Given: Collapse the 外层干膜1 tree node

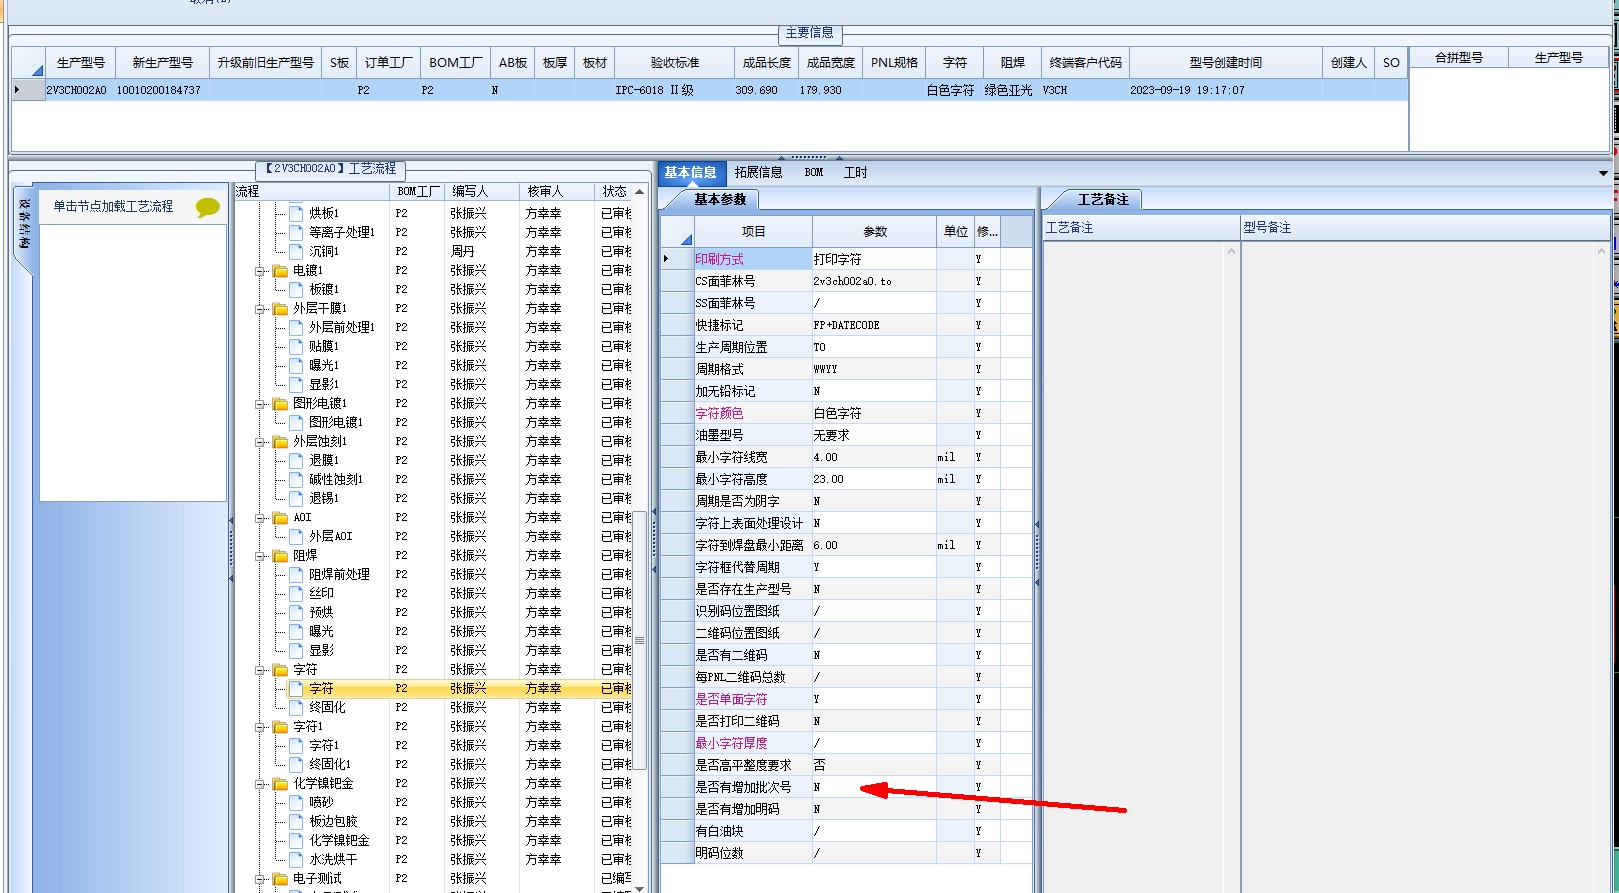Looking at the screenshot, I should [260, 308].
